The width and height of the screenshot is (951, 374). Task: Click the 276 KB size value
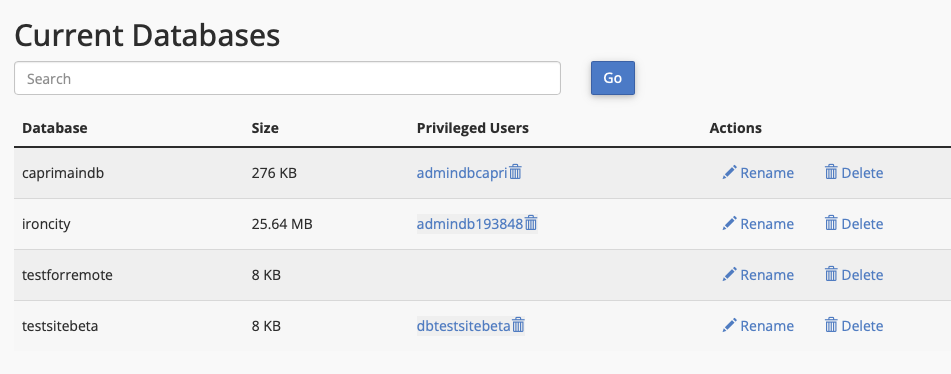[274, 173]
